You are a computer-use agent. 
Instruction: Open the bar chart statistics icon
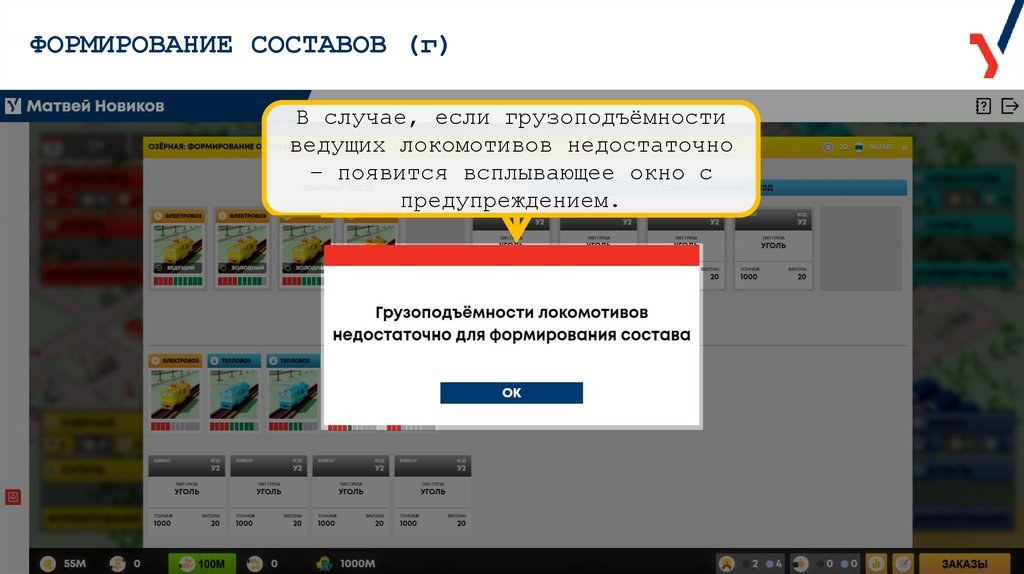(x=876, y=564)
